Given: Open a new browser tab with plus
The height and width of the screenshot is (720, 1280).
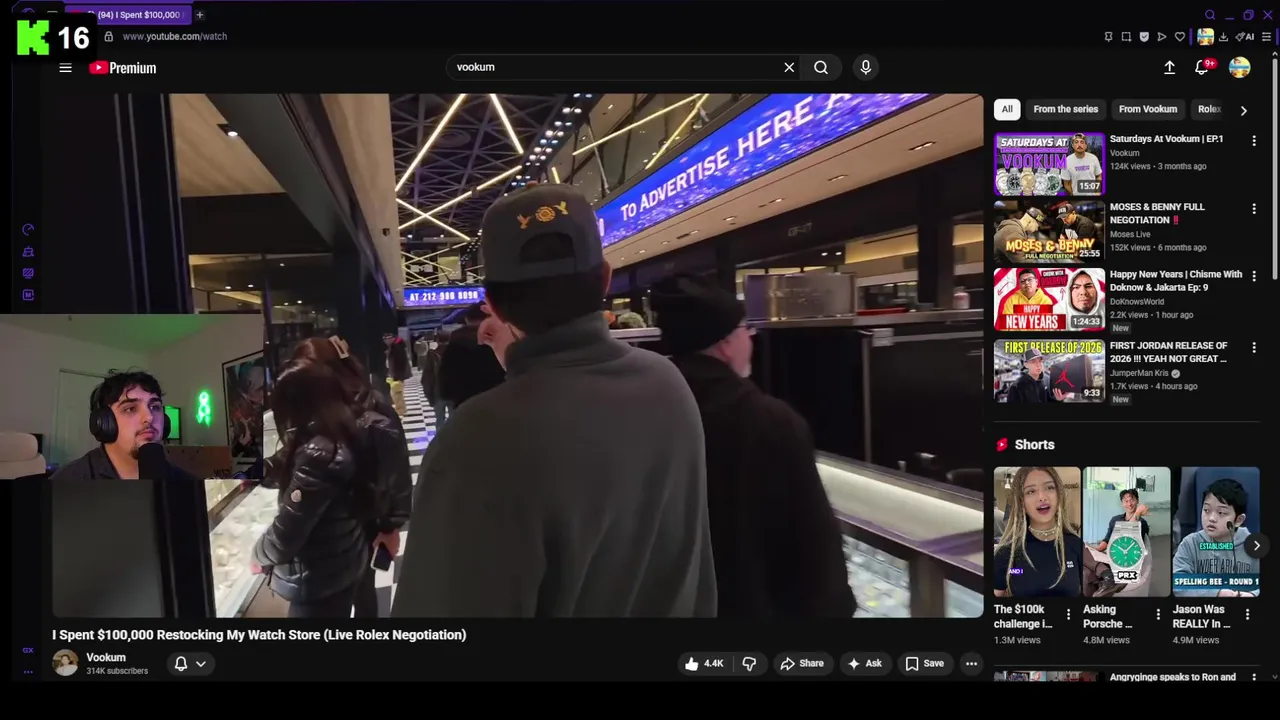Looking at the screenshot, I should [199, 15].
